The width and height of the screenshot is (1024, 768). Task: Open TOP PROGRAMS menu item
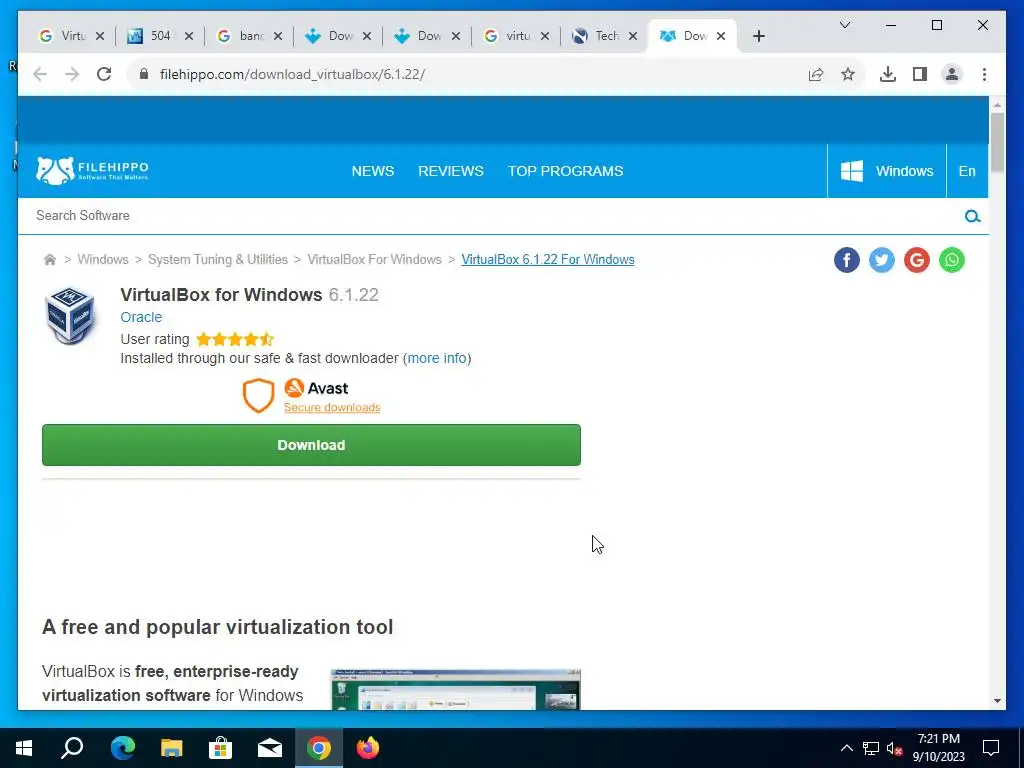566,171
